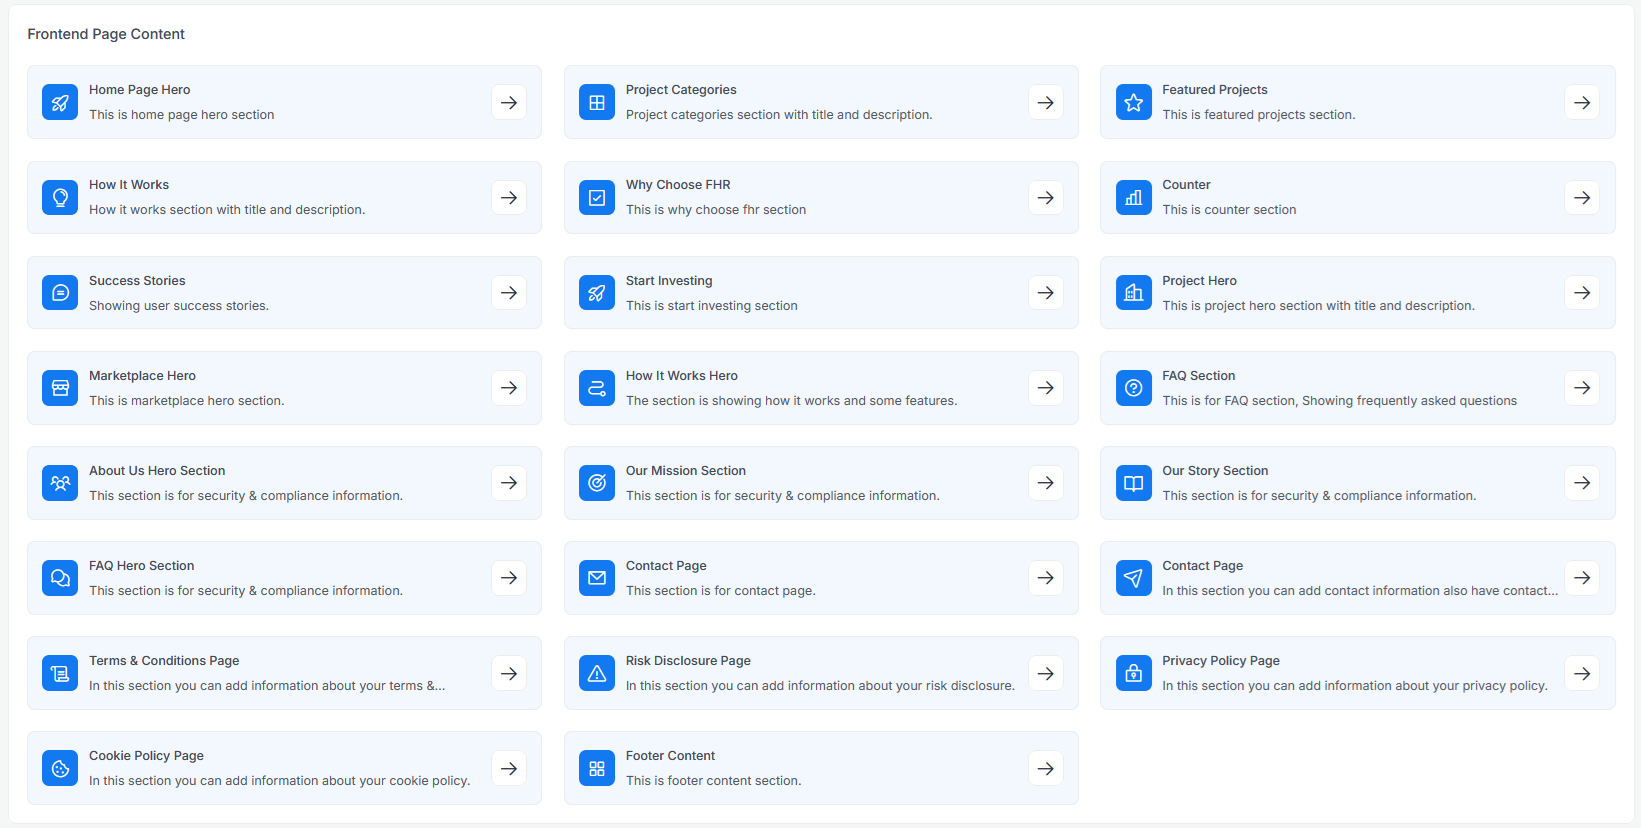Screen dimensions: 1641x828
Task: Click the open book icon for Our Story Section
Action: coord(1134,482)
